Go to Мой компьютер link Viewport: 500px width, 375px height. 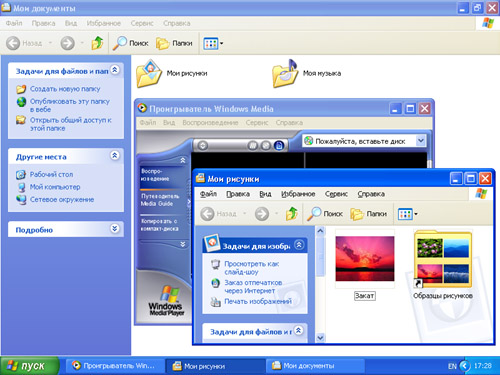tap(55, 187)
